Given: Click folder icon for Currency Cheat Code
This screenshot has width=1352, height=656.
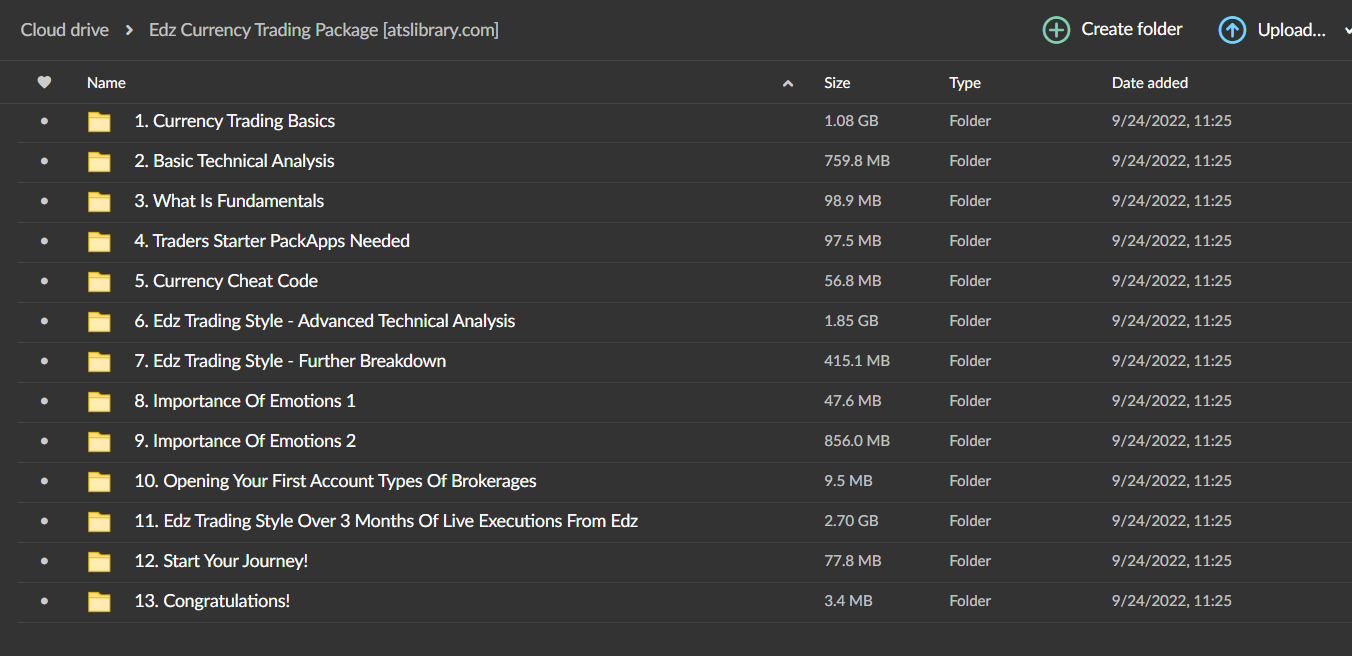Looking at the screenshot, I should click(x=99, y=282).
